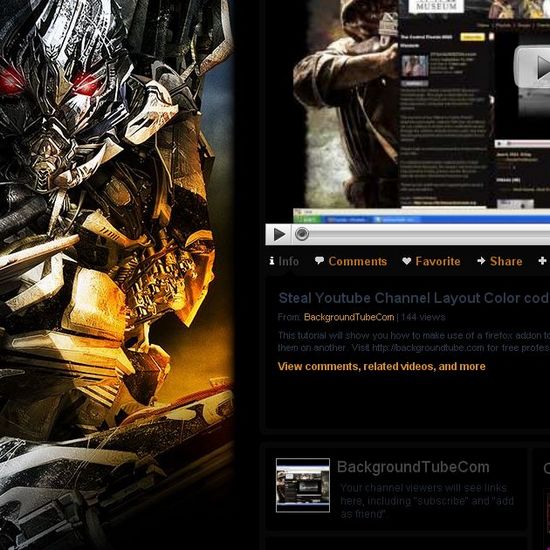Open the 'Steal Youtube Channel Layout Color' video title
The width and height of the screenshot is (550, 550).
tap(414, 298)
